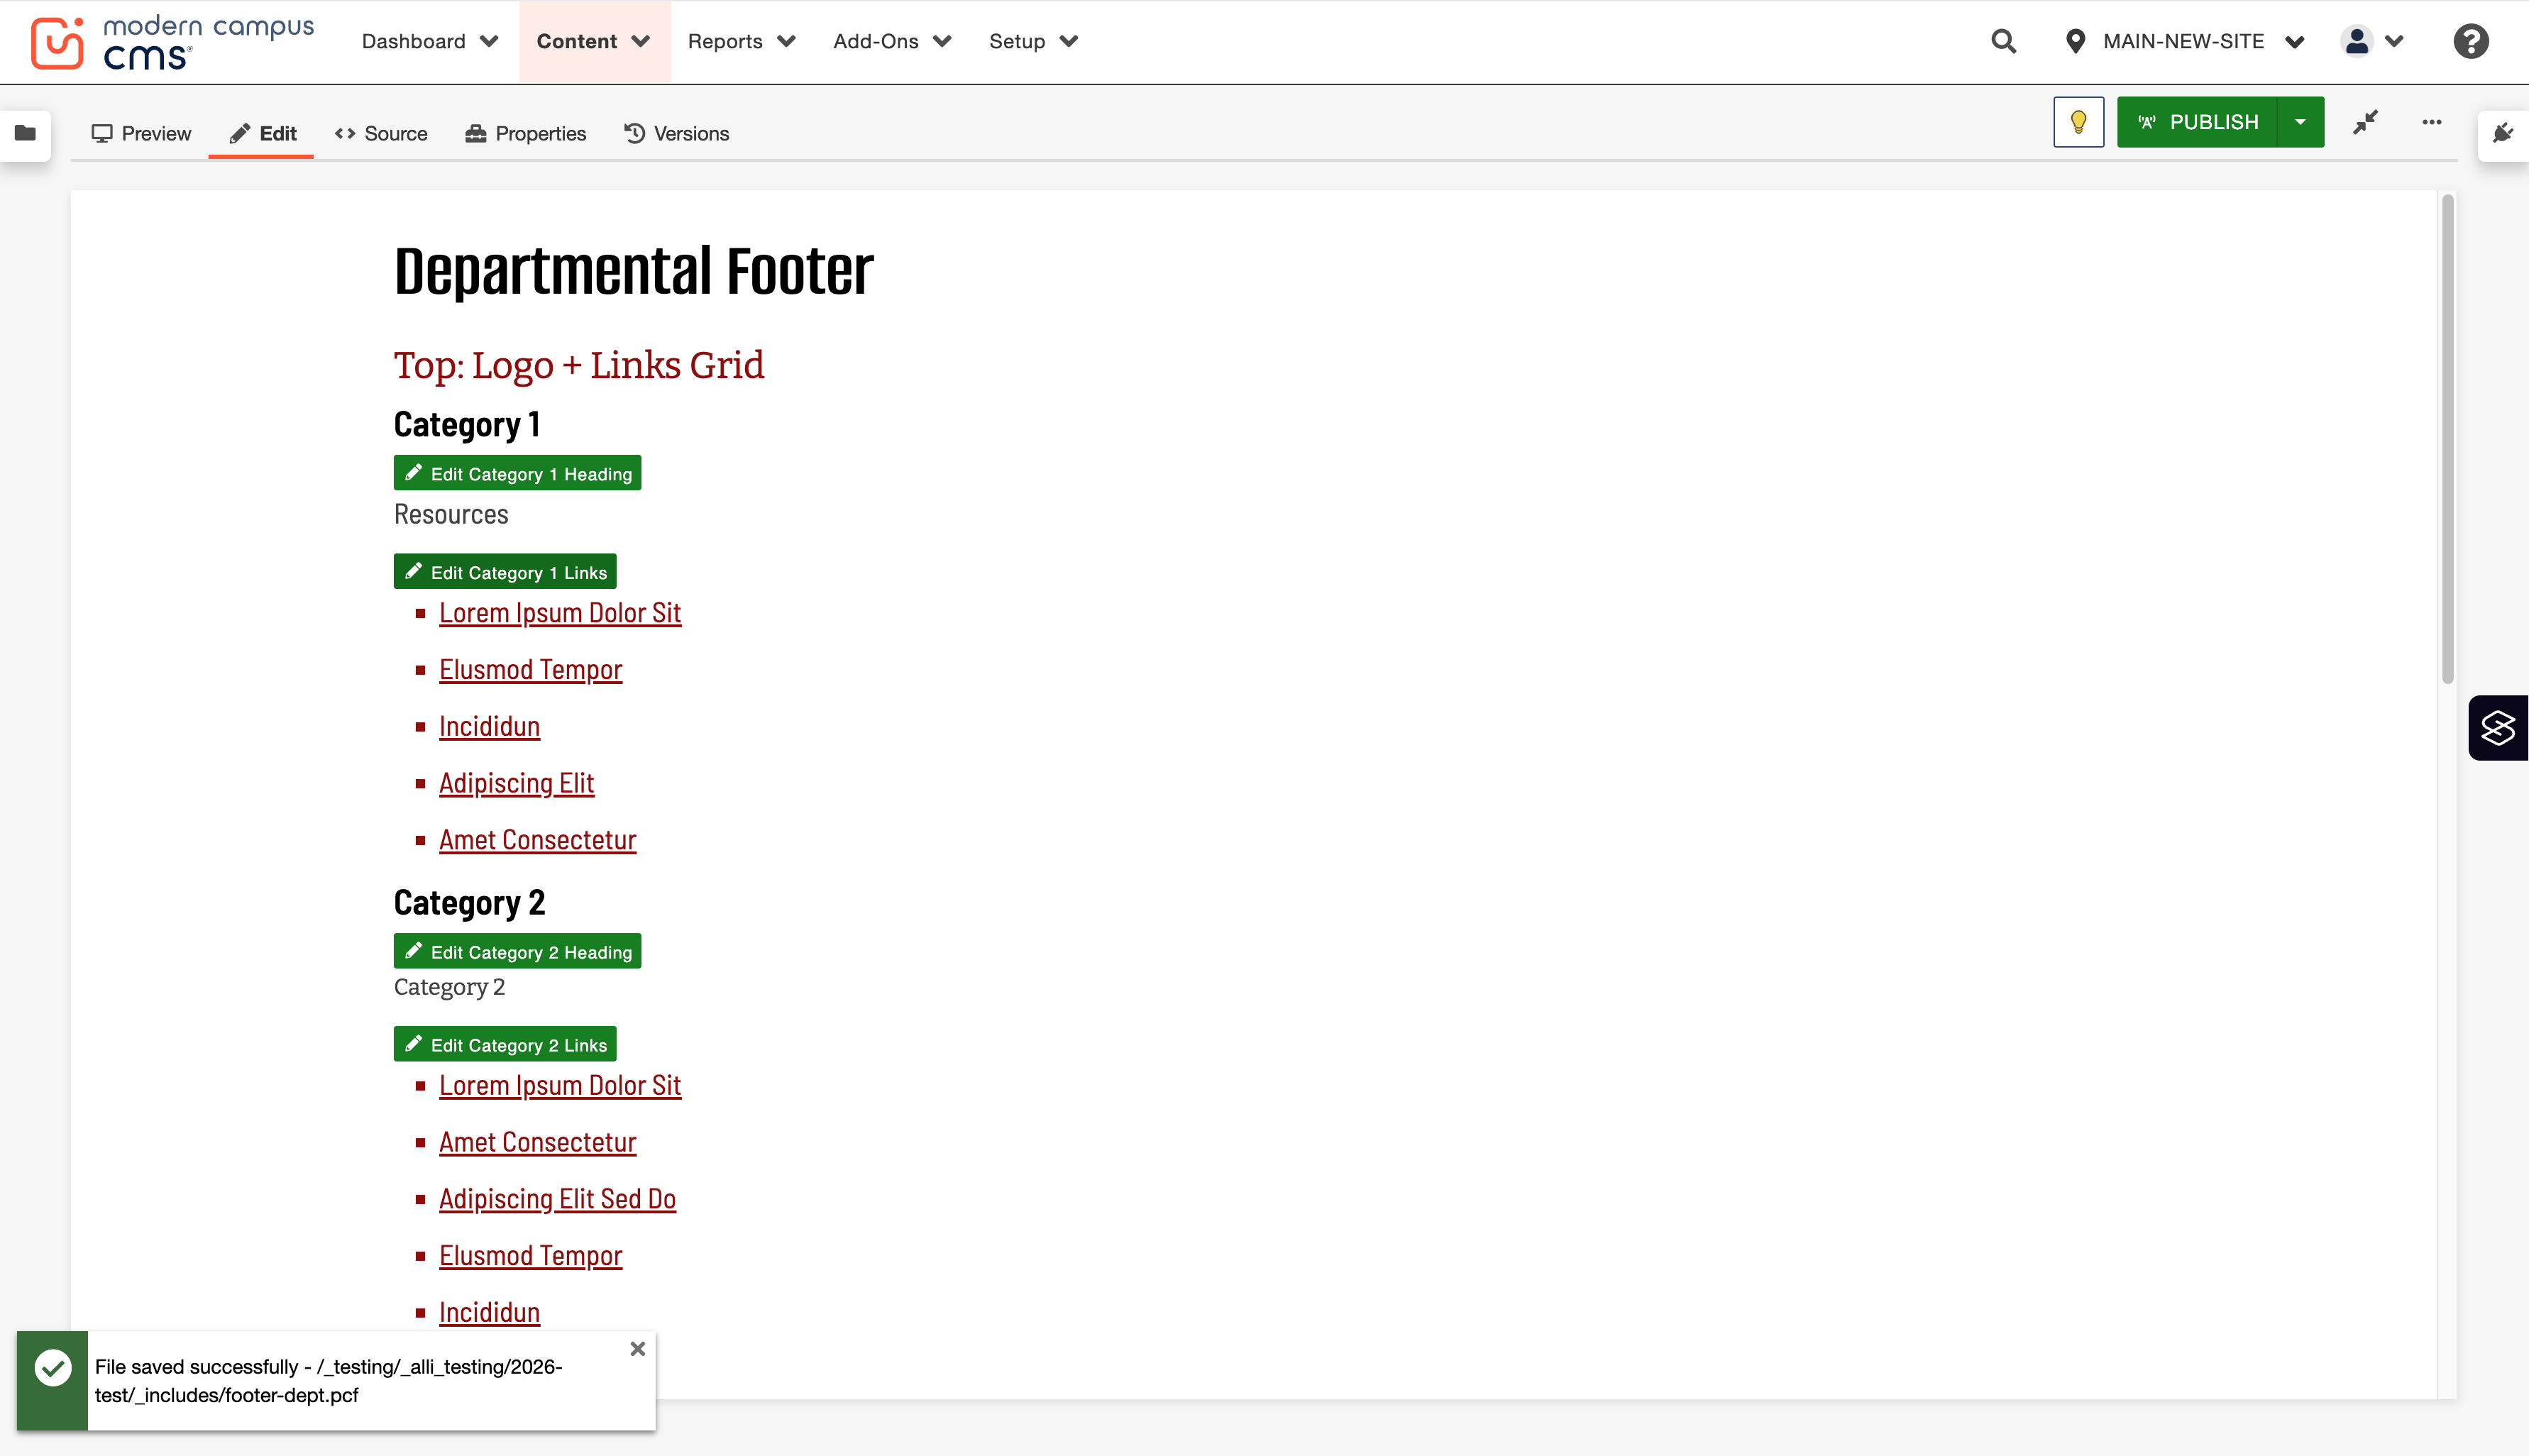Image resolution: width=2529 pixels, height=1456 pixels.
Task: Open the Publish options dropdown arrow
Action: click(2300, 122)
